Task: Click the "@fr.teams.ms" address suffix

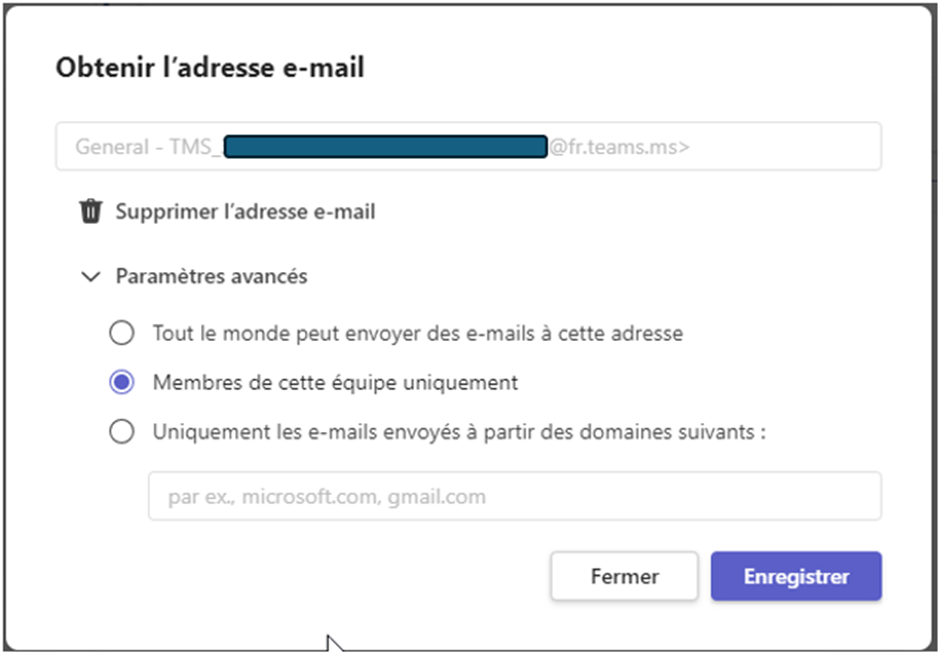Action: click(619, 147)
